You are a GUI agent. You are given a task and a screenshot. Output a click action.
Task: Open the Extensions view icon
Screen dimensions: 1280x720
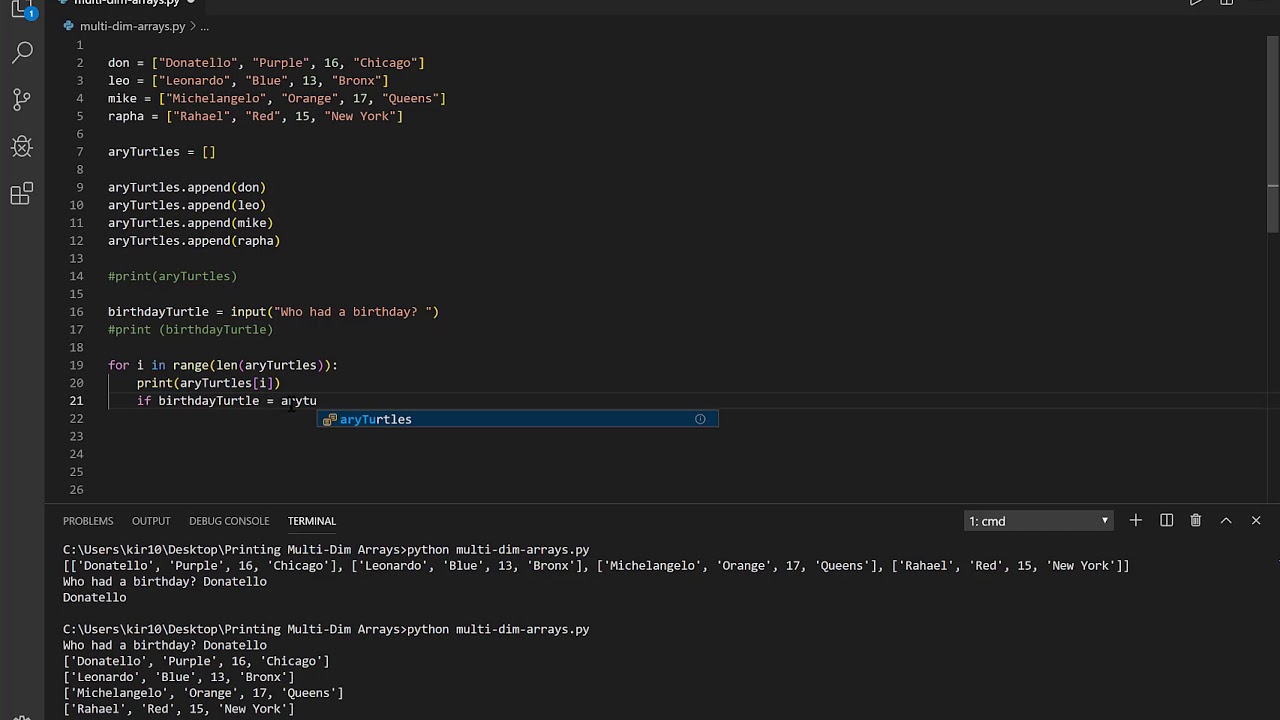(x=22, y=194)
